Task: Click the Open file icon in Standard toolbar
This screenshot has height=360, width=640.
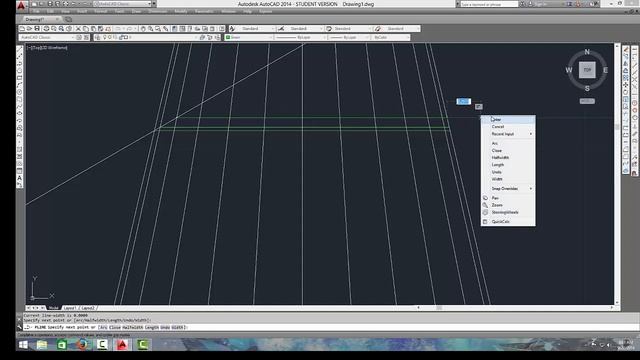Action: pyautogui.click(x=29, y=29)
